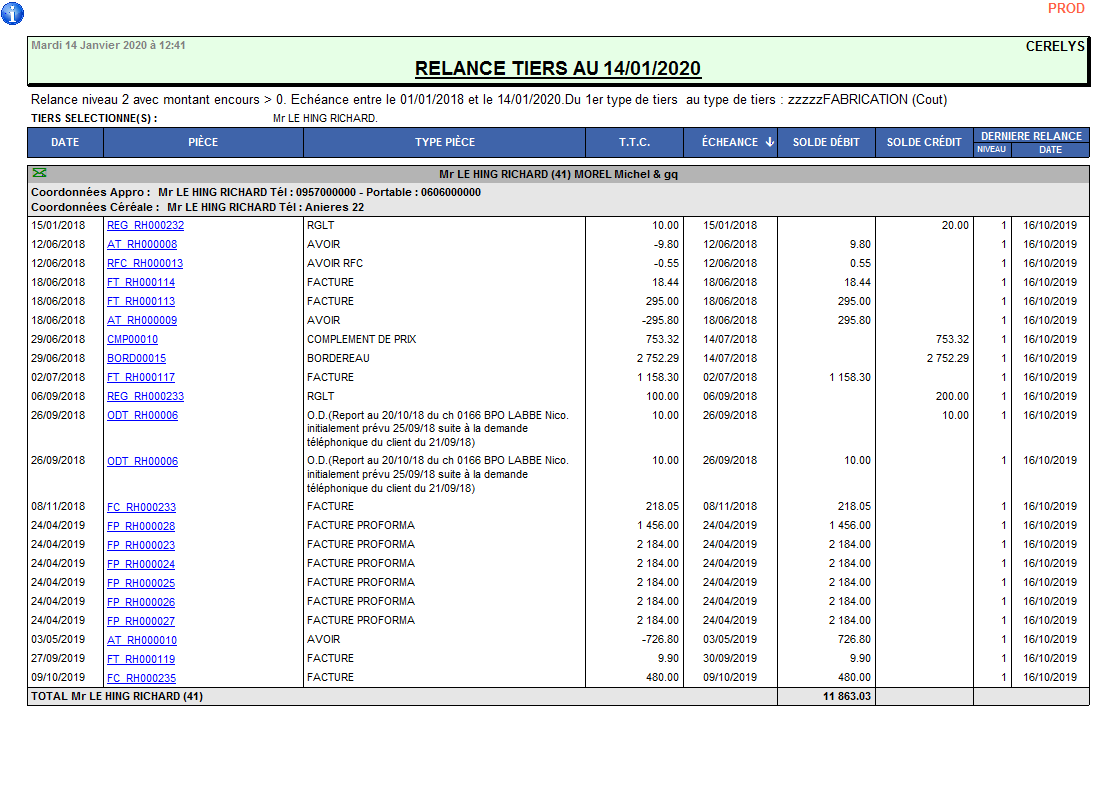Open the BORD00015 bordereau link

coord(136,359)
